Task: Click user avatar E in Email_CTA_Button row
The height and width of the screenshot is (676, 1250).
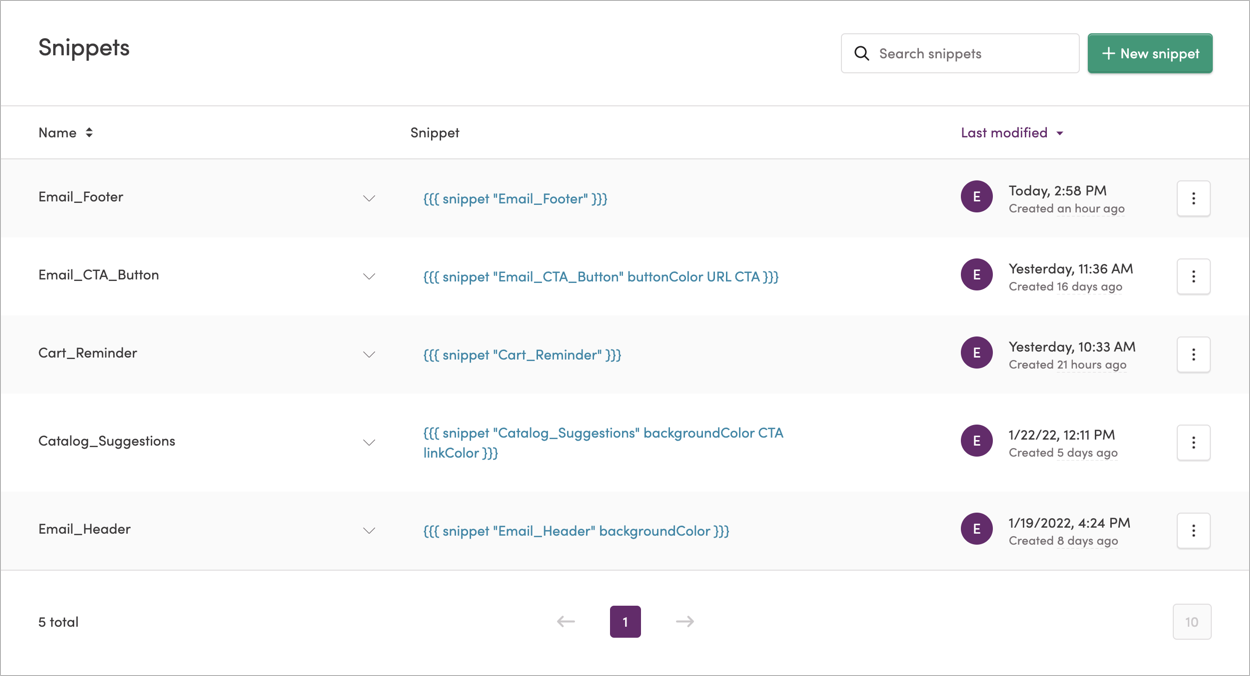Action: click(x=977, y=275)
